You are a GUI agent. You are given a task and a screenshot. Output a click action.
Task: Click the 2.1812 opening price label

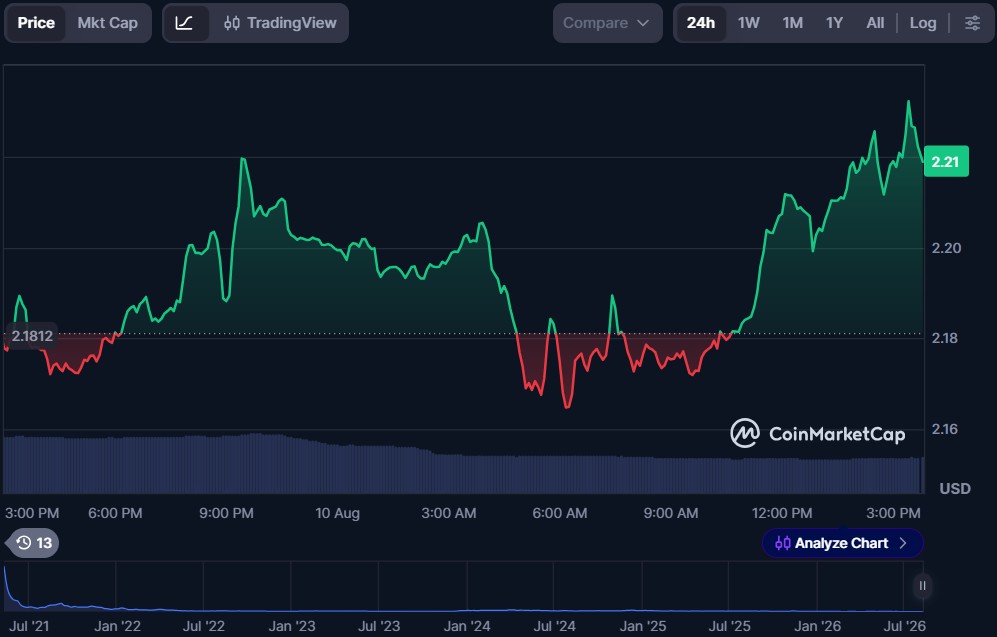(x=32, y=336)
